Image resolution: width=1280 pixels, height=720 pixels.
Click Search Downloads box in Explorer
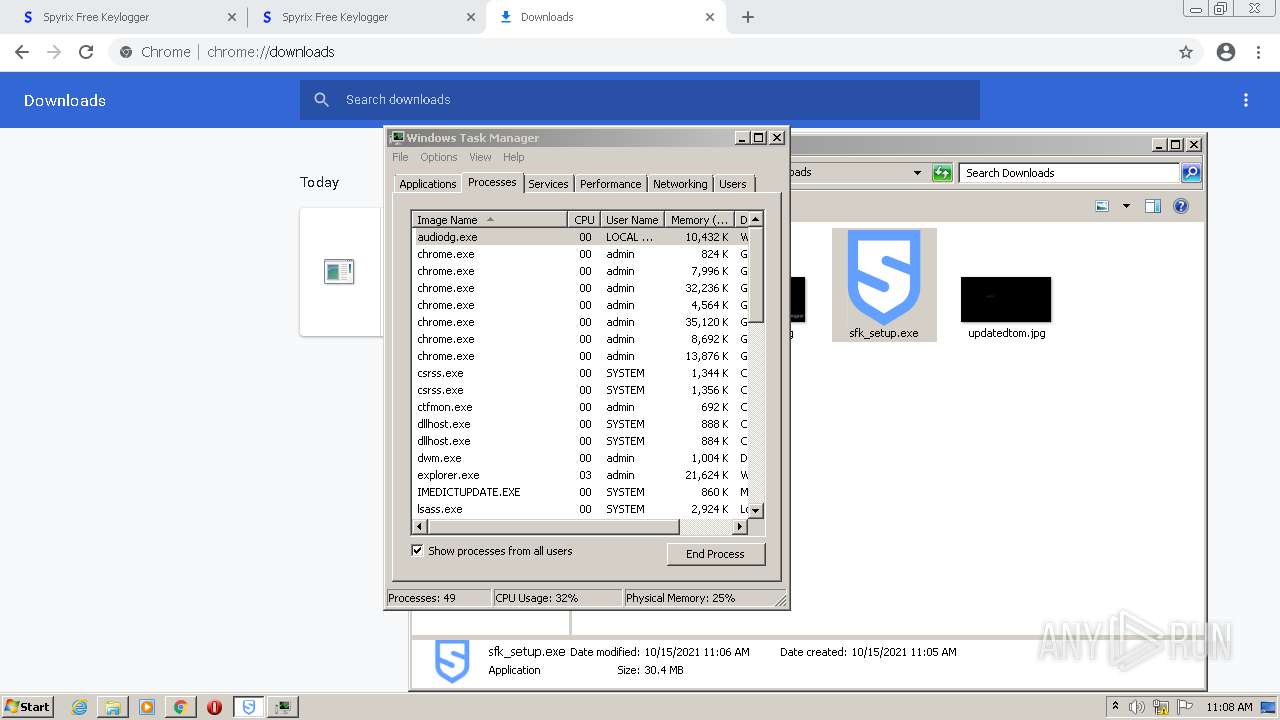1068,173
